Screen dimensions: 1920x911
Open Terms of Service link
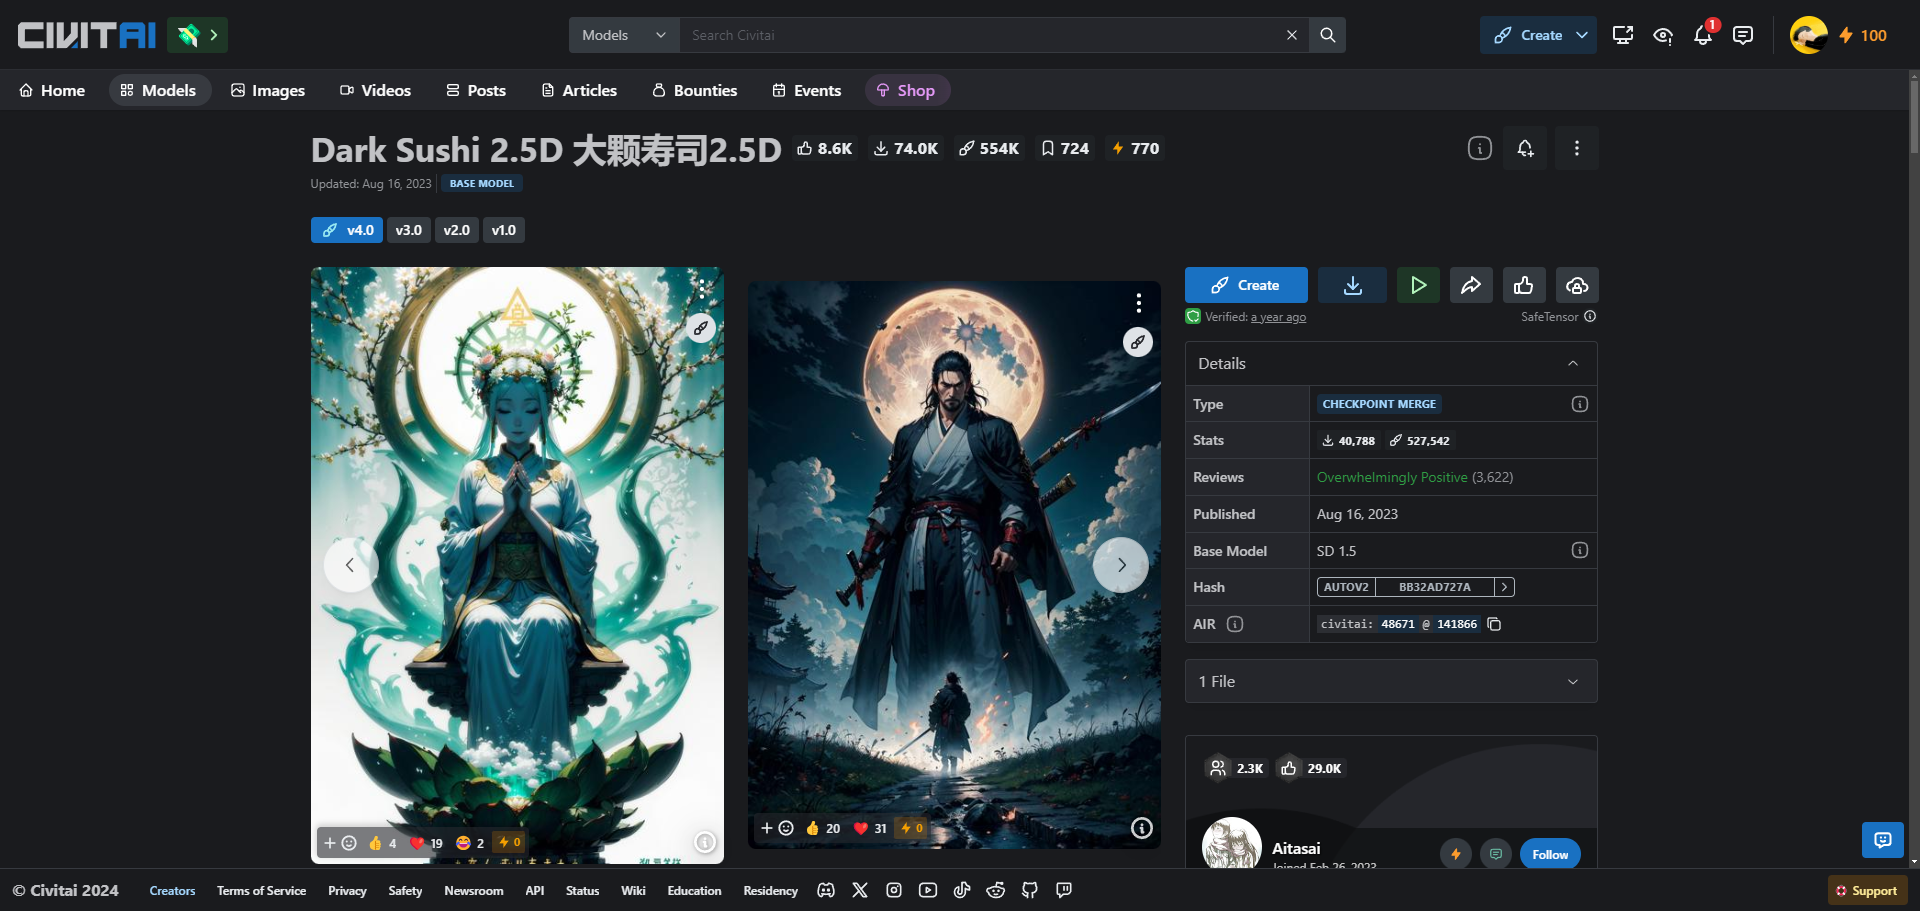[x=261, y=891]
